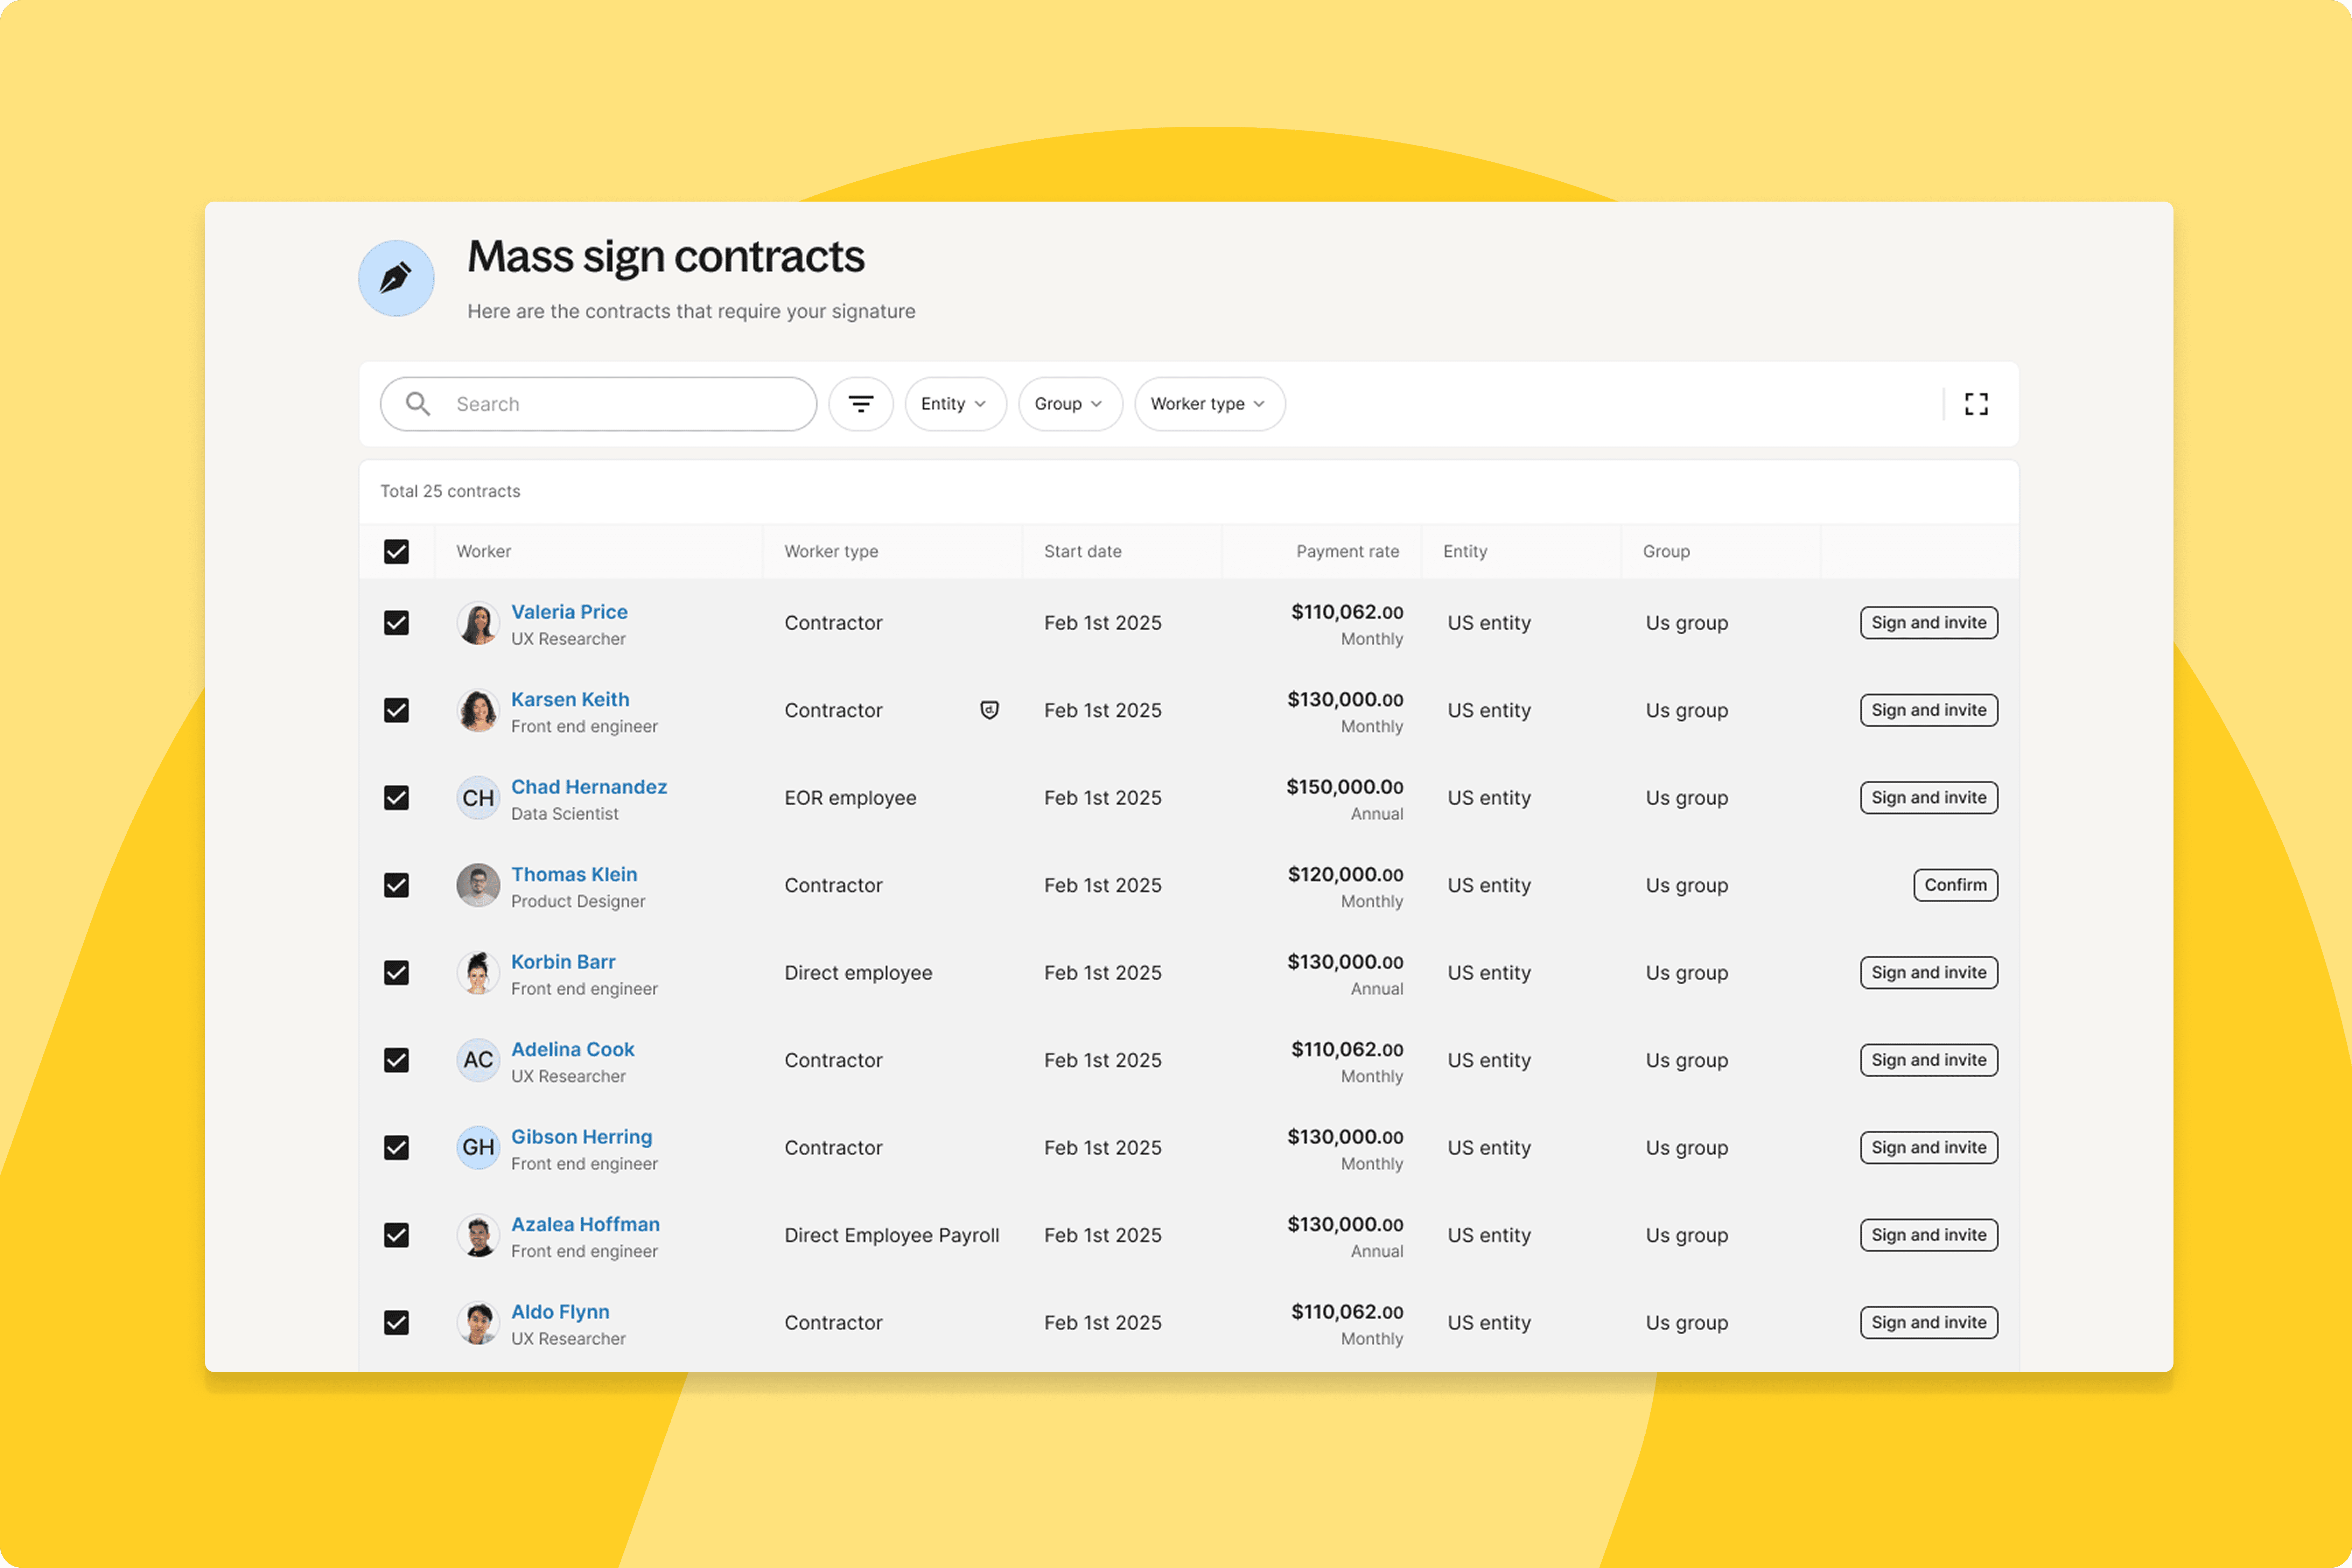Viewport: 2352px width, 1568px height.
Task: Open Korbin Barr's profile link
Action: [x=563, y=962]
